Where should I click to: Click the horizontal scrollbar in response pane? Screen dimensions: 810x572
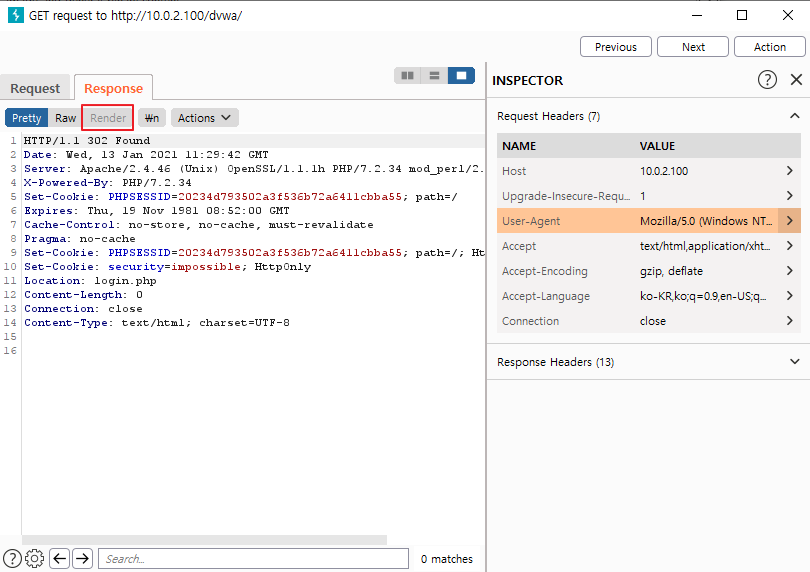pos(204,540)
